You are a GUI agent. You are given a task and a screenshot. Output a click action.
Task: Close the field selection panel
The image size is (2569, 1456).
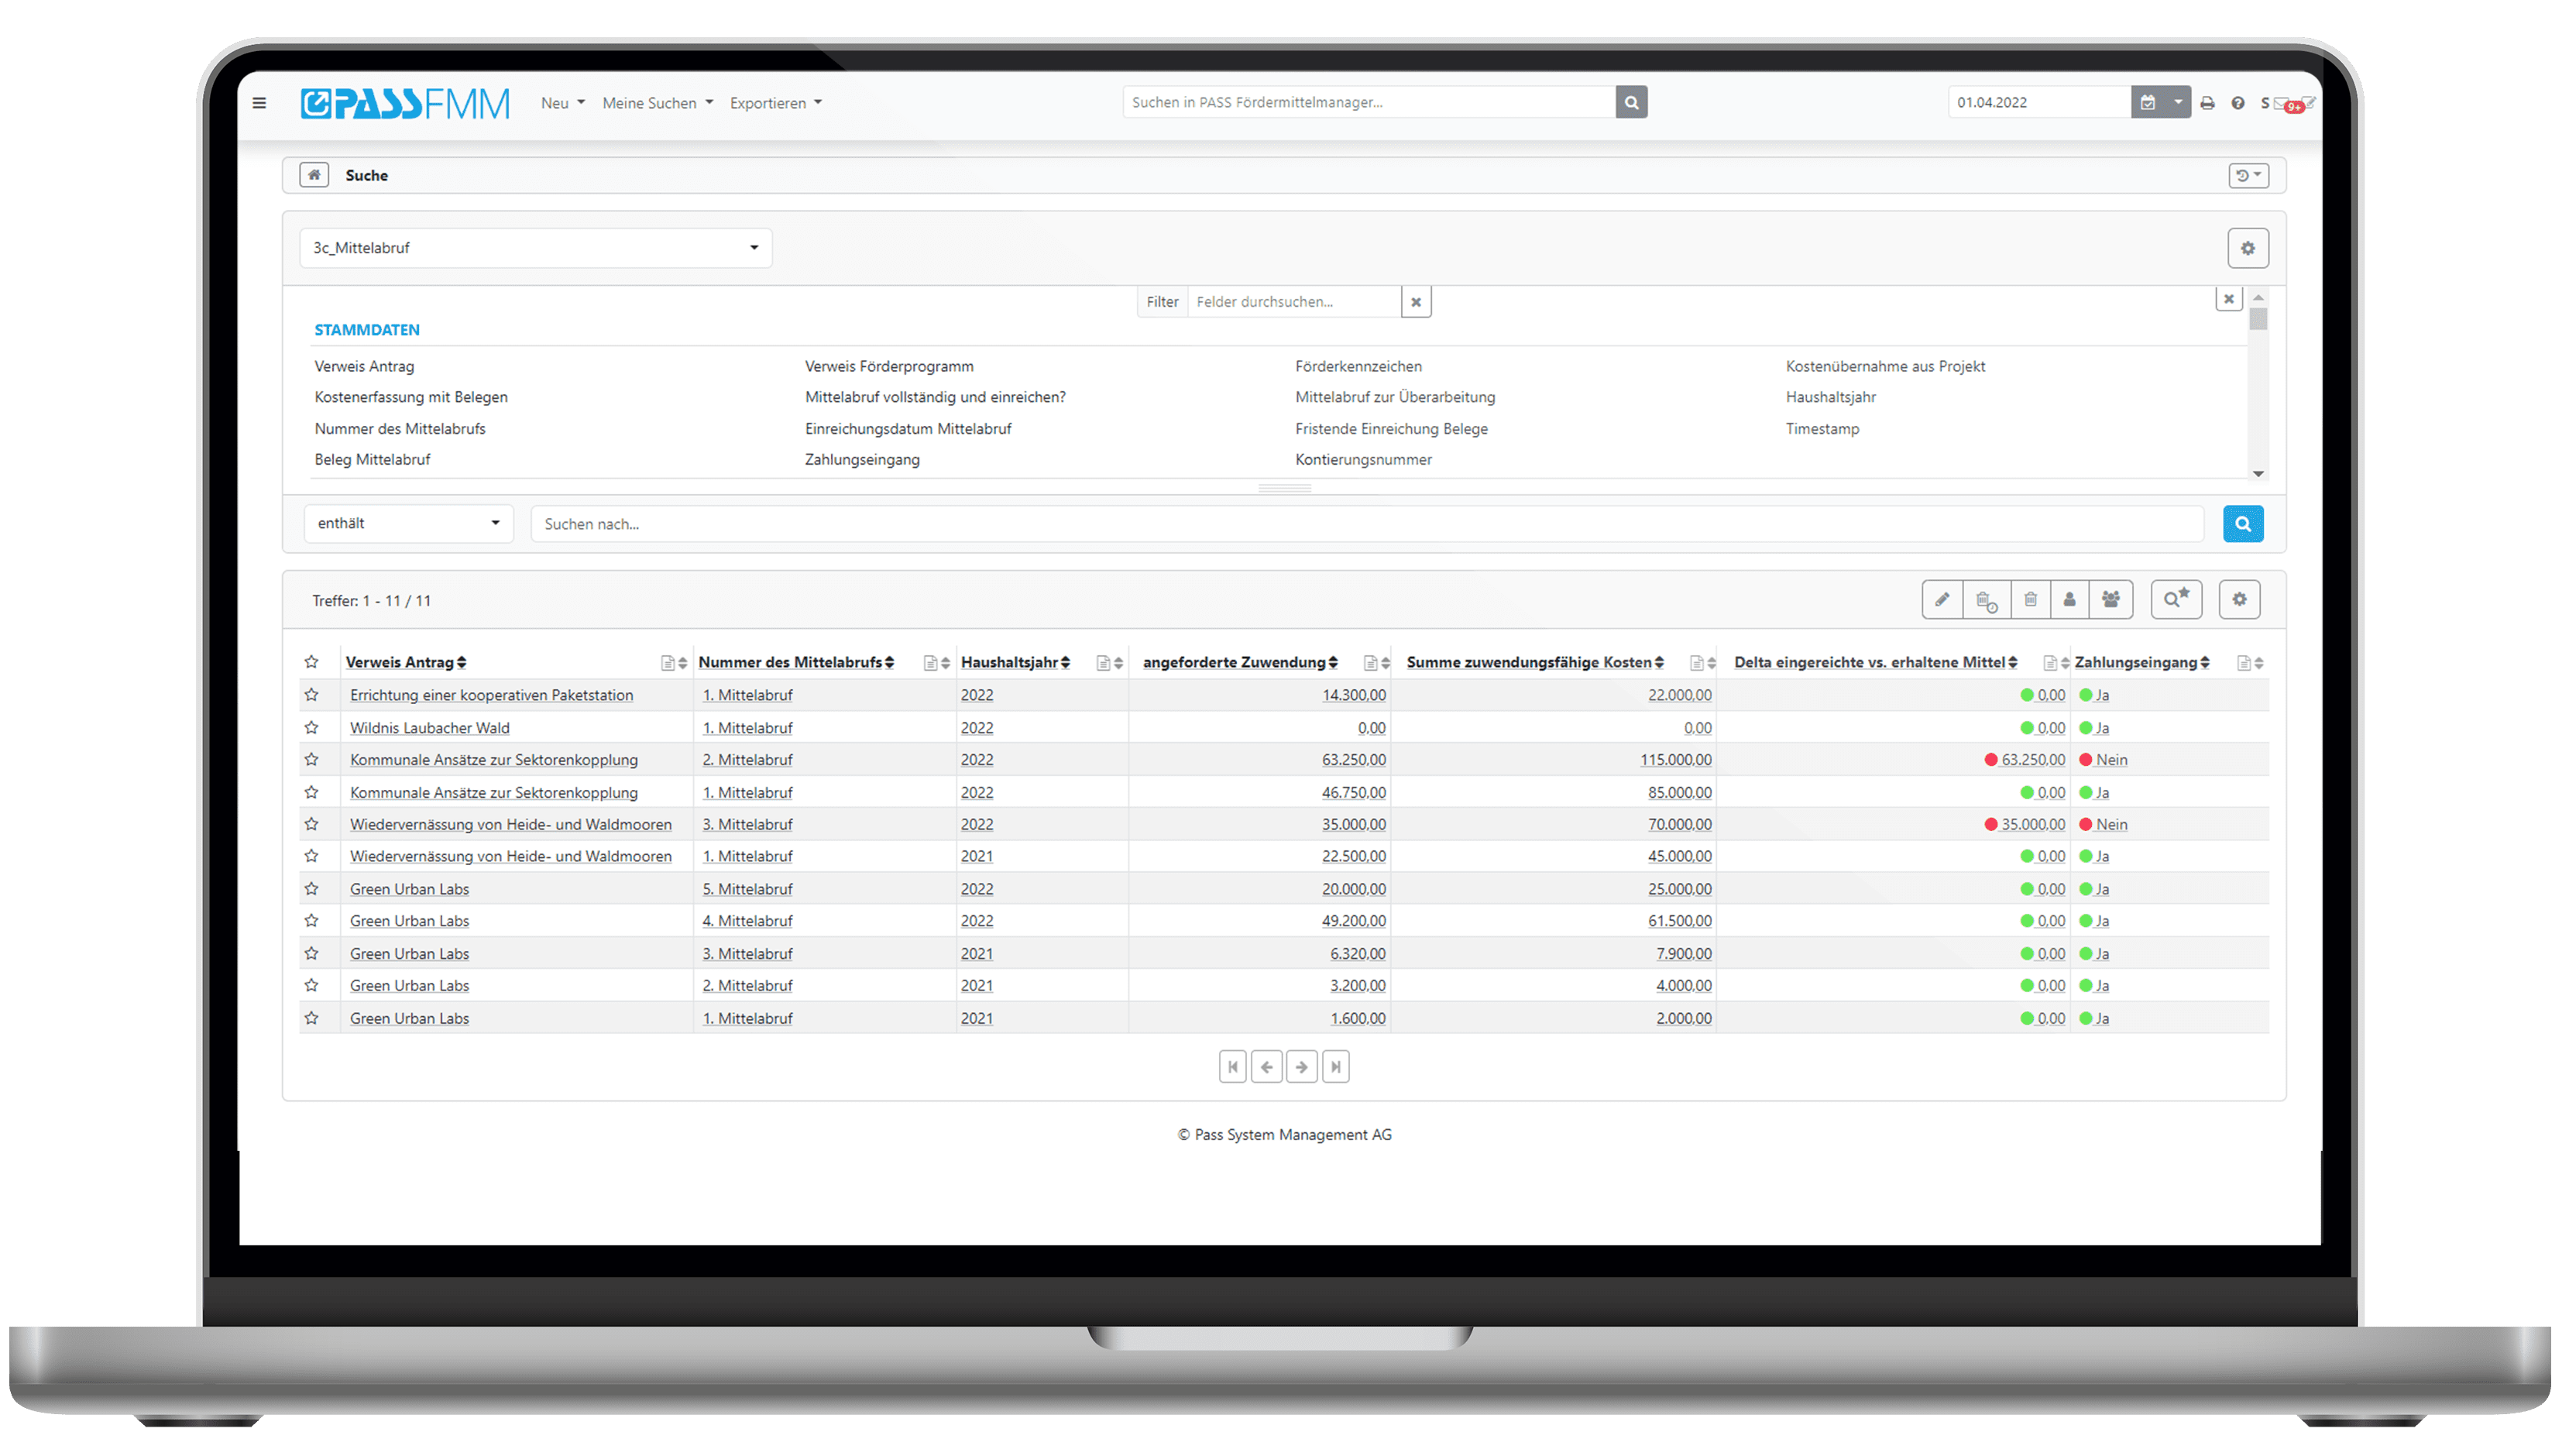pyautogui.click(x=2229, y=298)
